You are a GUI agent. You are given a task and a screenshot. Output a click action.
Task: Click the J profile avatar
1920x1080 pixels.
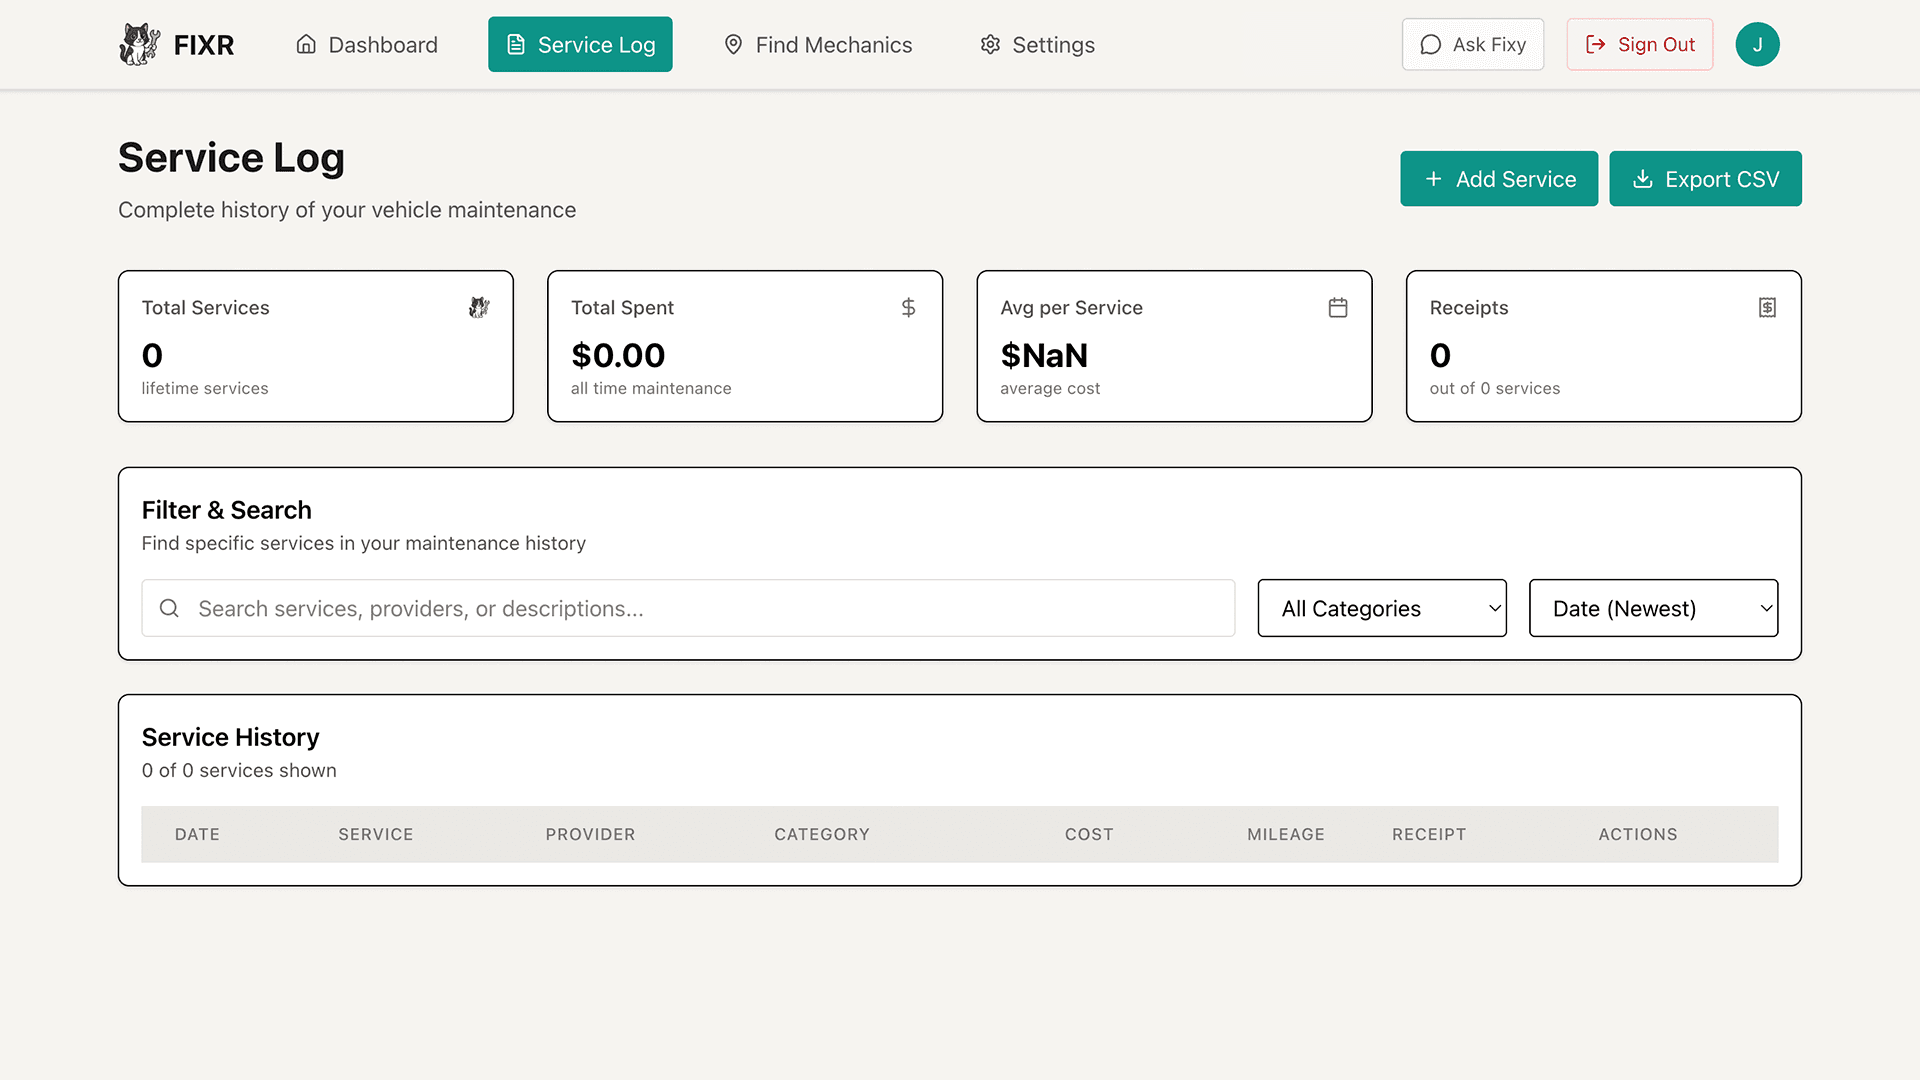[1757, 44]
